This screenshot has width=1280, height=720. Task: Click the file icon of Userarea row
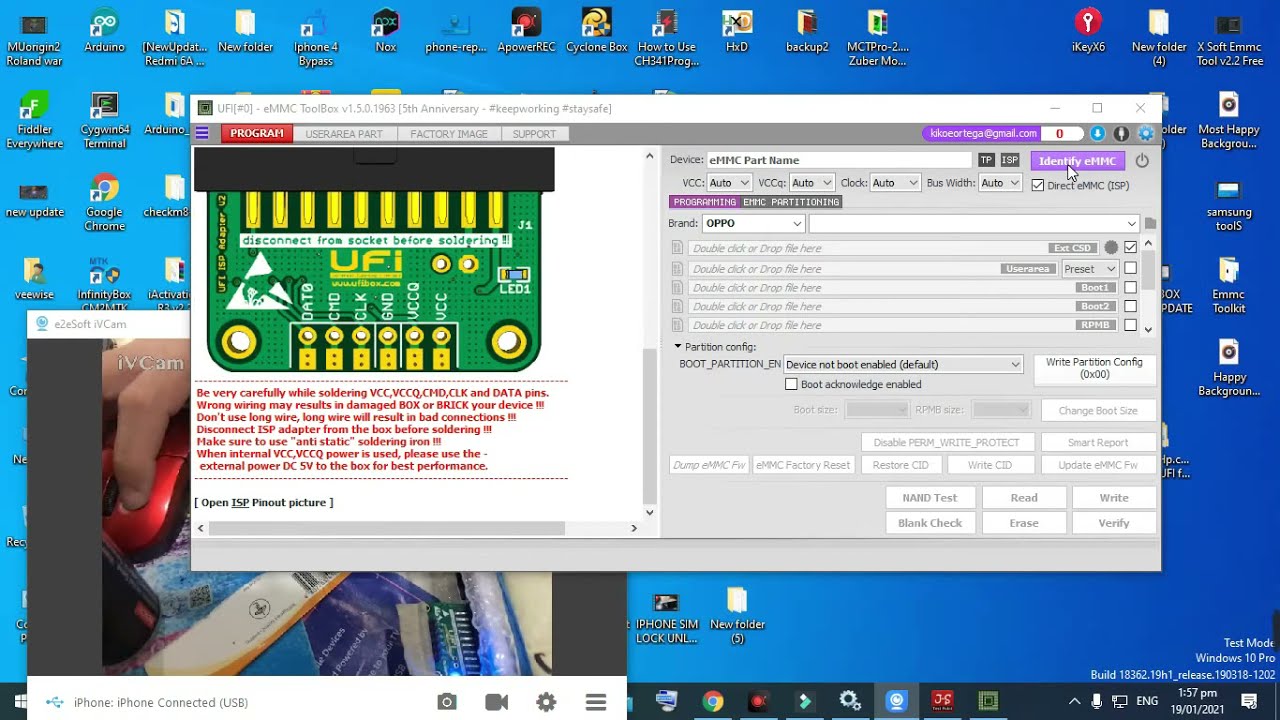click(x=677, y=269)
